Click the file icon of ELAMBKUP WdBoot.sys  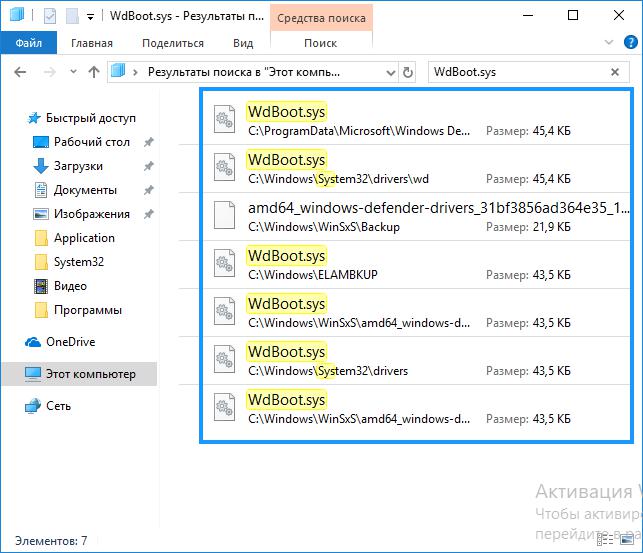(224, 263)
